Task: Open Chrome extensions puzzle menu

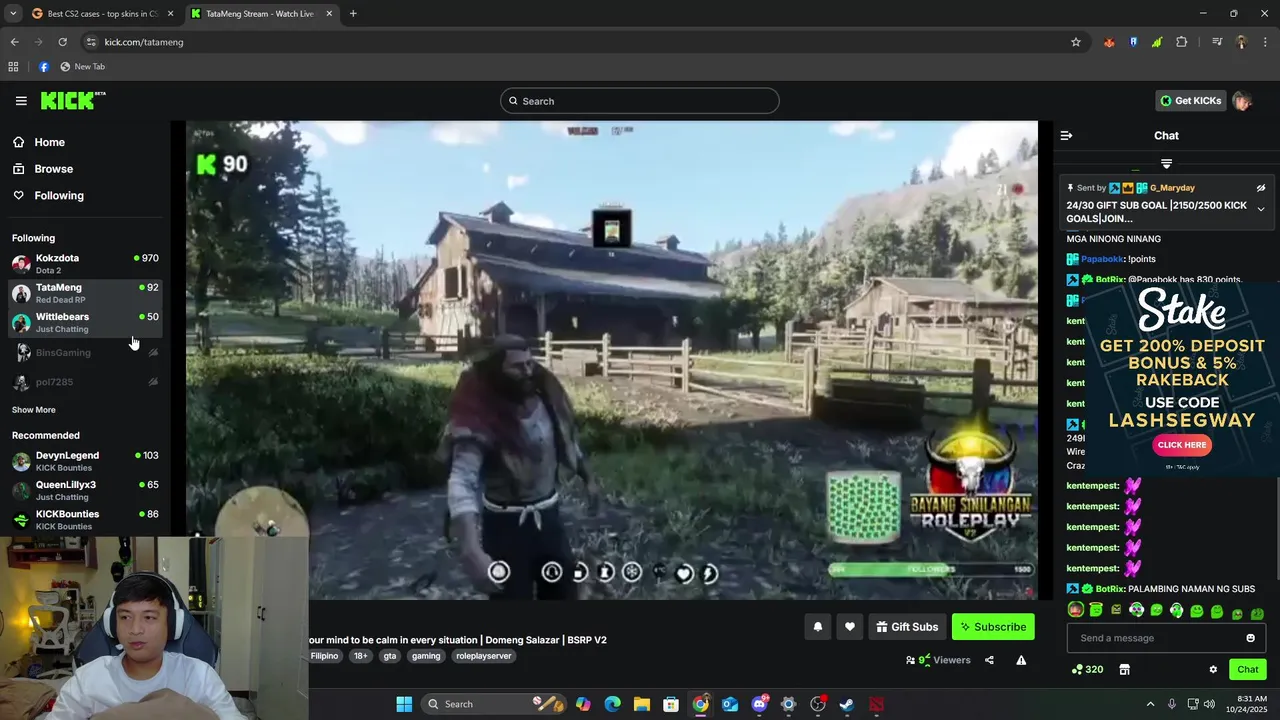Action: pyautogui.click(x=1182, y=42)
